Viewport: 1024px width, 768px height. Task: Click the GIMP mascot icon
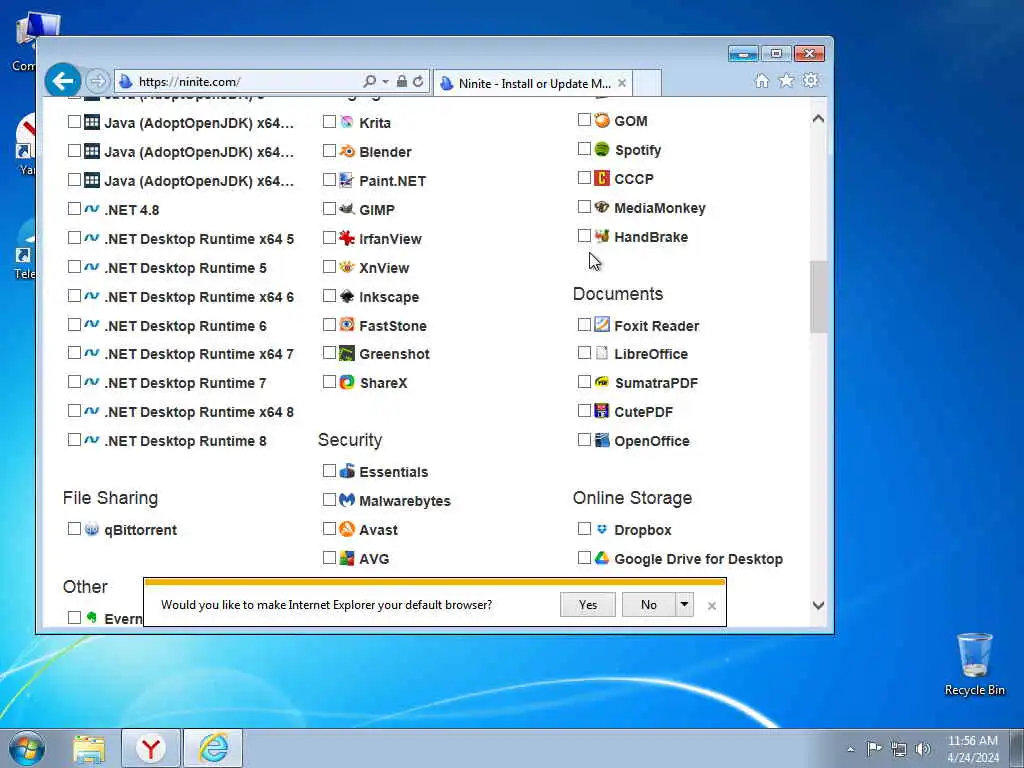click(347, 209)
